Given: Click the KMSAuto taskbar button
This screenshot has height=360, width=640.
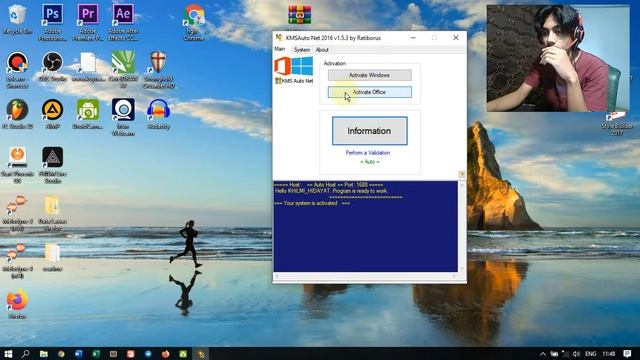Looking at the screenshot, I should click(x=201, y=353).
